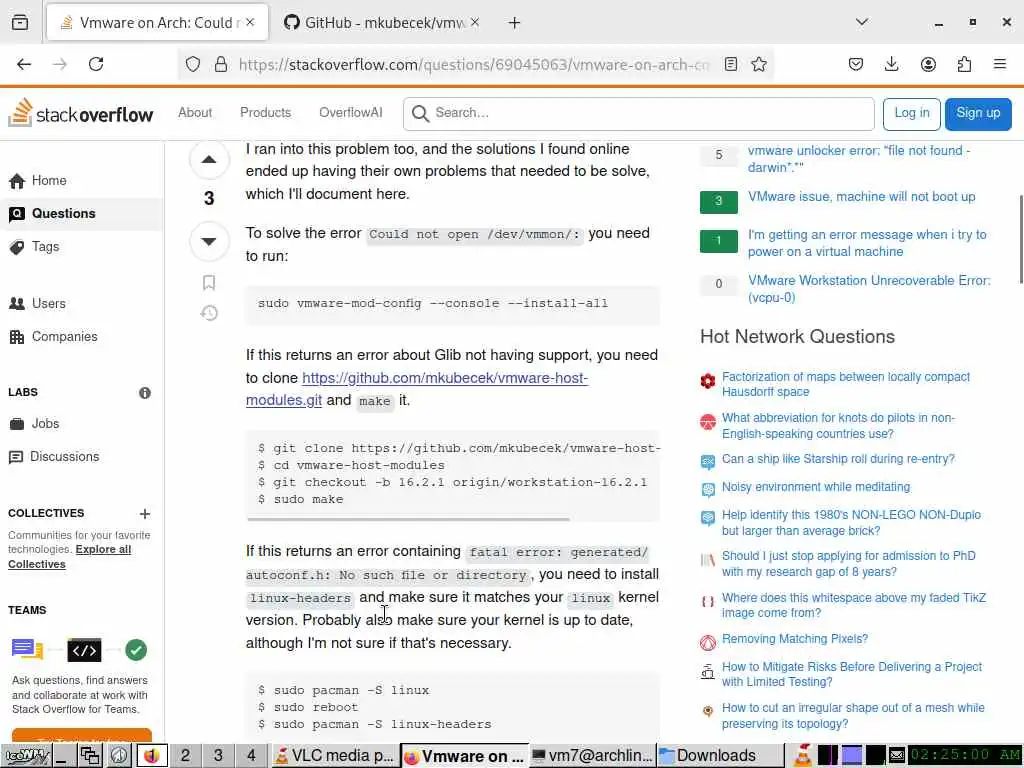
Task: Close the GitHub mkubecek tab
Action: tap(475, 22)
